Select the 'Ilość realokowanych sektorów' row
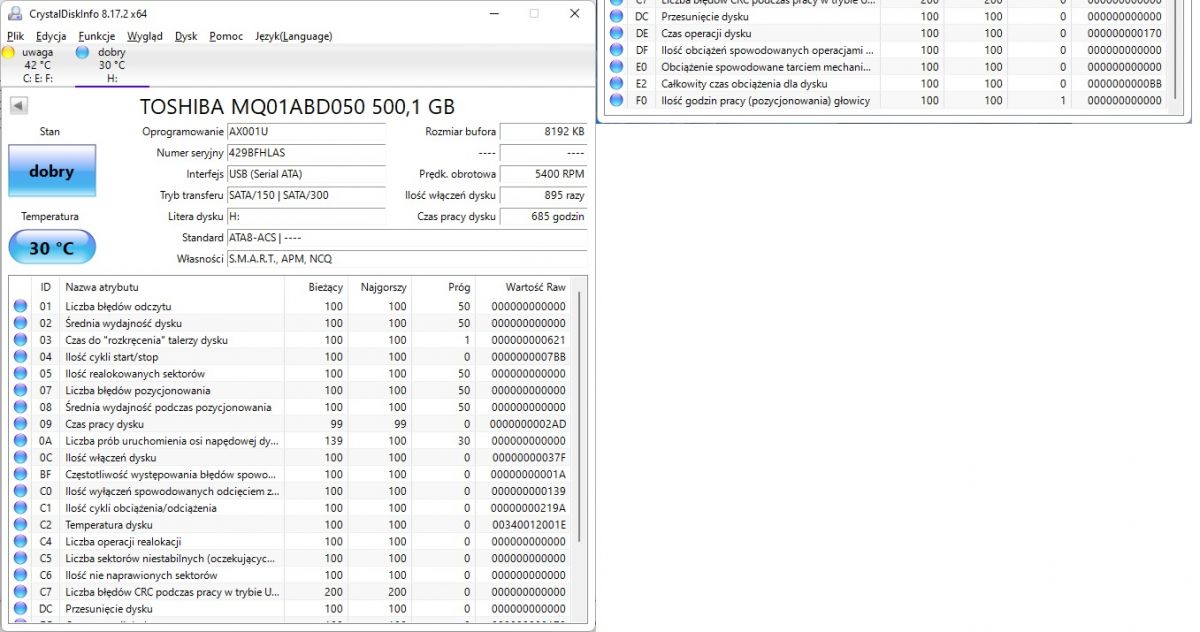Screen dimensions: 1200x632 click(290, 374)
